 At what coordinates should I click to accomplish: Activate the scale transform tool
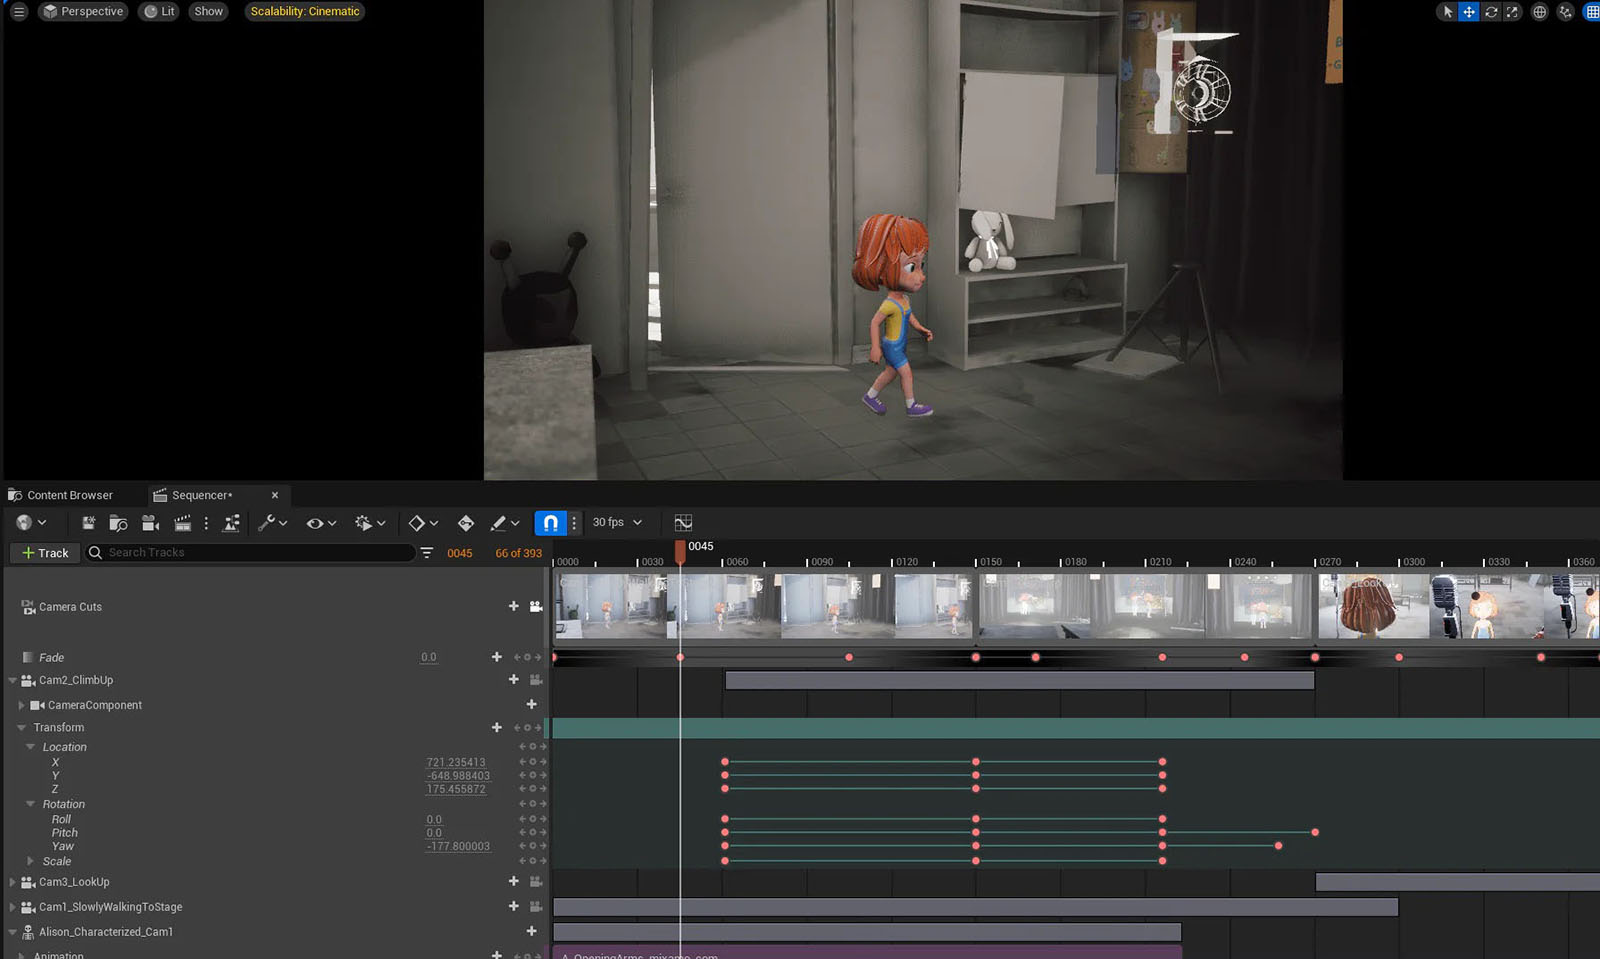[x=1513, y=12]
